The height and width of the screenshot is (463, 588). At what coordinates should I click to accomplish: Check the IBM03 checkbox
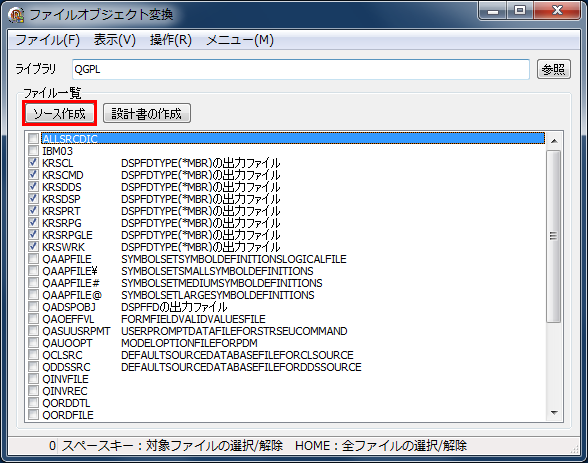coord(33,150)
